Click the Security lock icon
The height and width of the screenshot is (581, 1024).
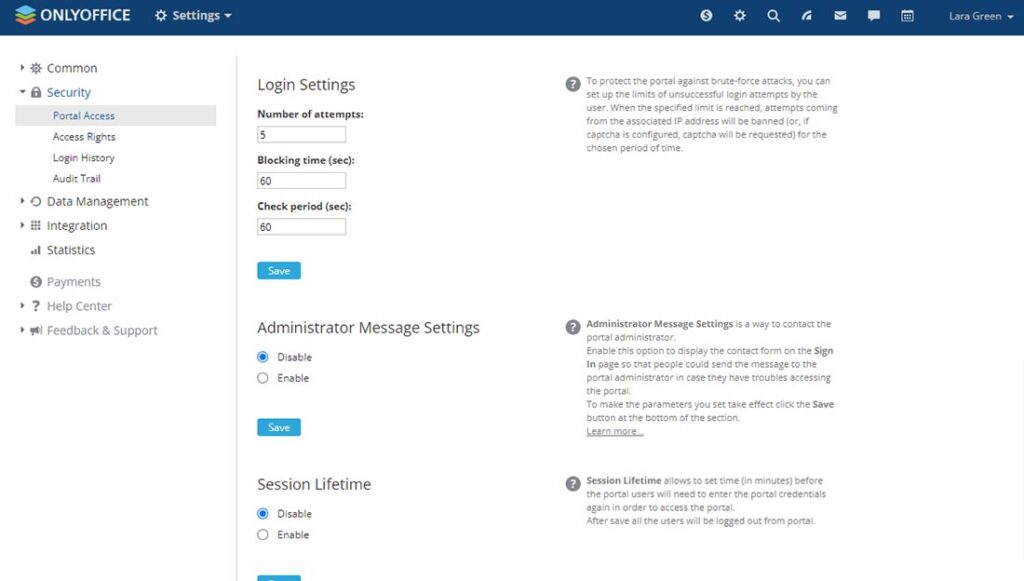tap(36, 92)
